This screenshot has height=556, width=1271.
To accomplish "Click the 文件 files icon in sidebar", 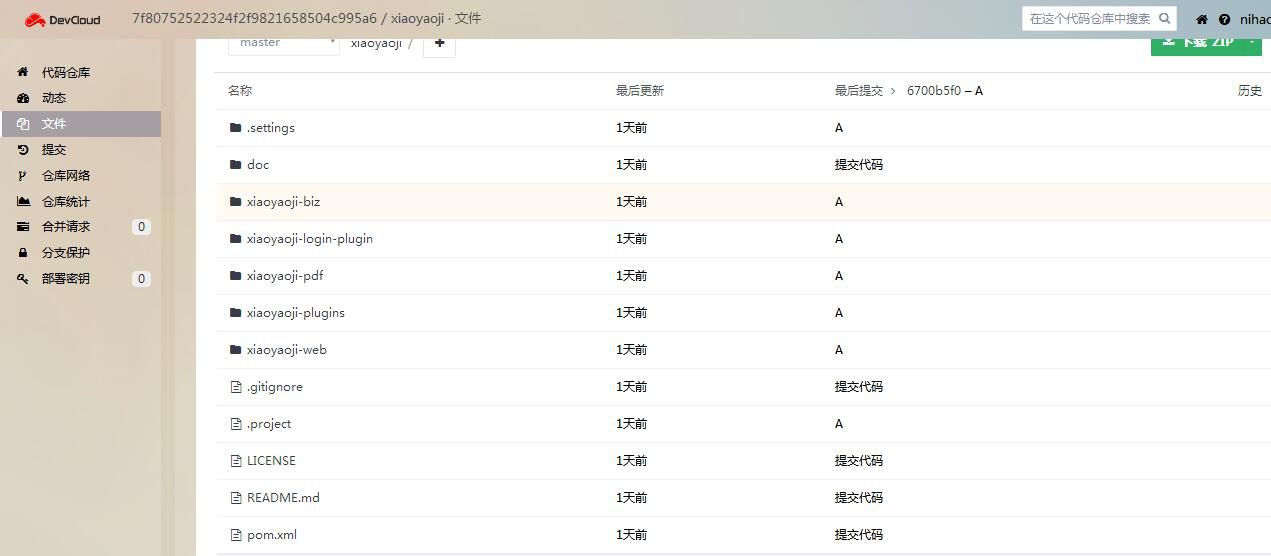I will (23, 124).
